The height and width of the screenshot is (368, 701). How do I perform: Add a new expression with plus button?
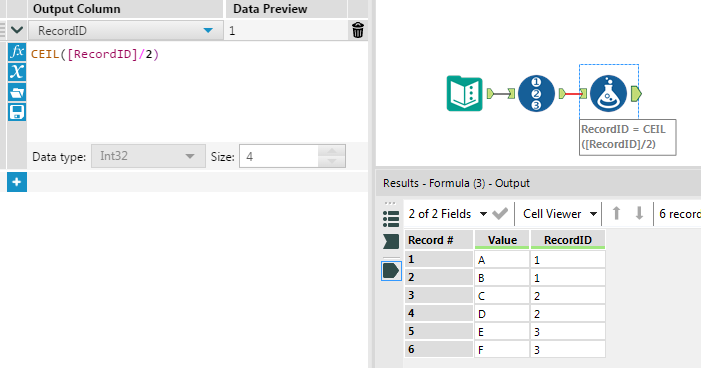click(x=17, y=182)
